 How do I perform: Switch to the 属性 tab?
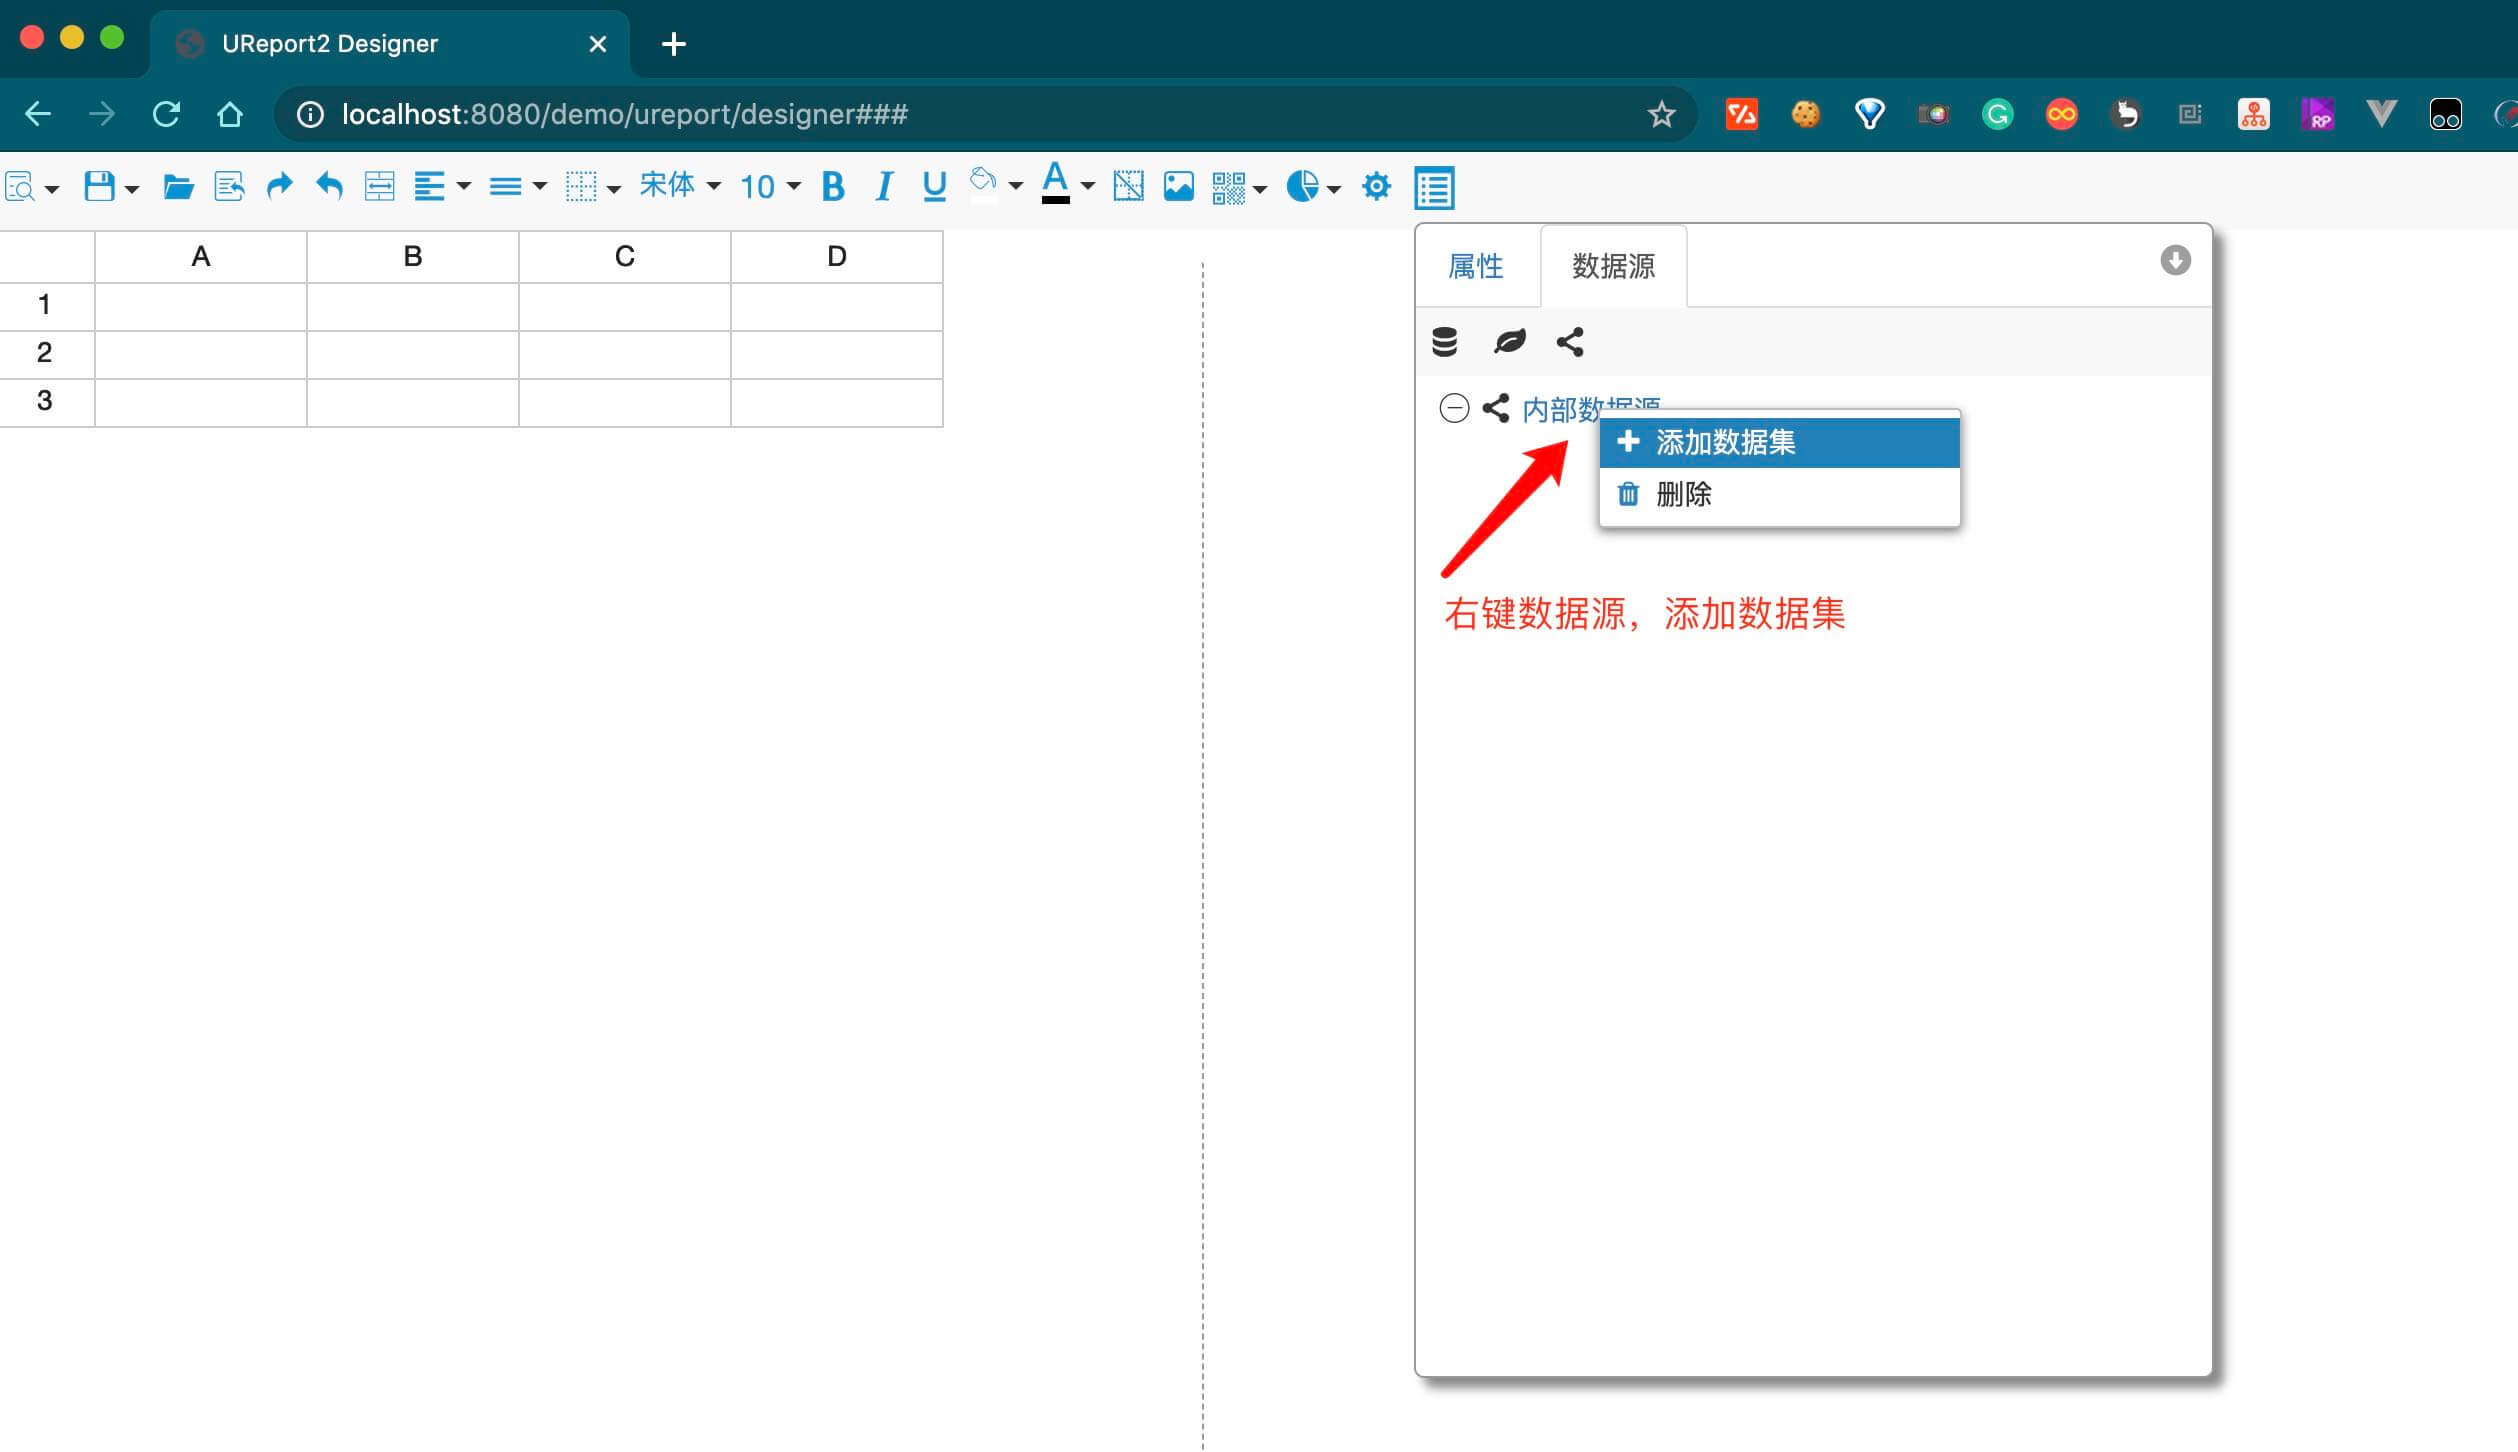click(x=1475, y=267)
